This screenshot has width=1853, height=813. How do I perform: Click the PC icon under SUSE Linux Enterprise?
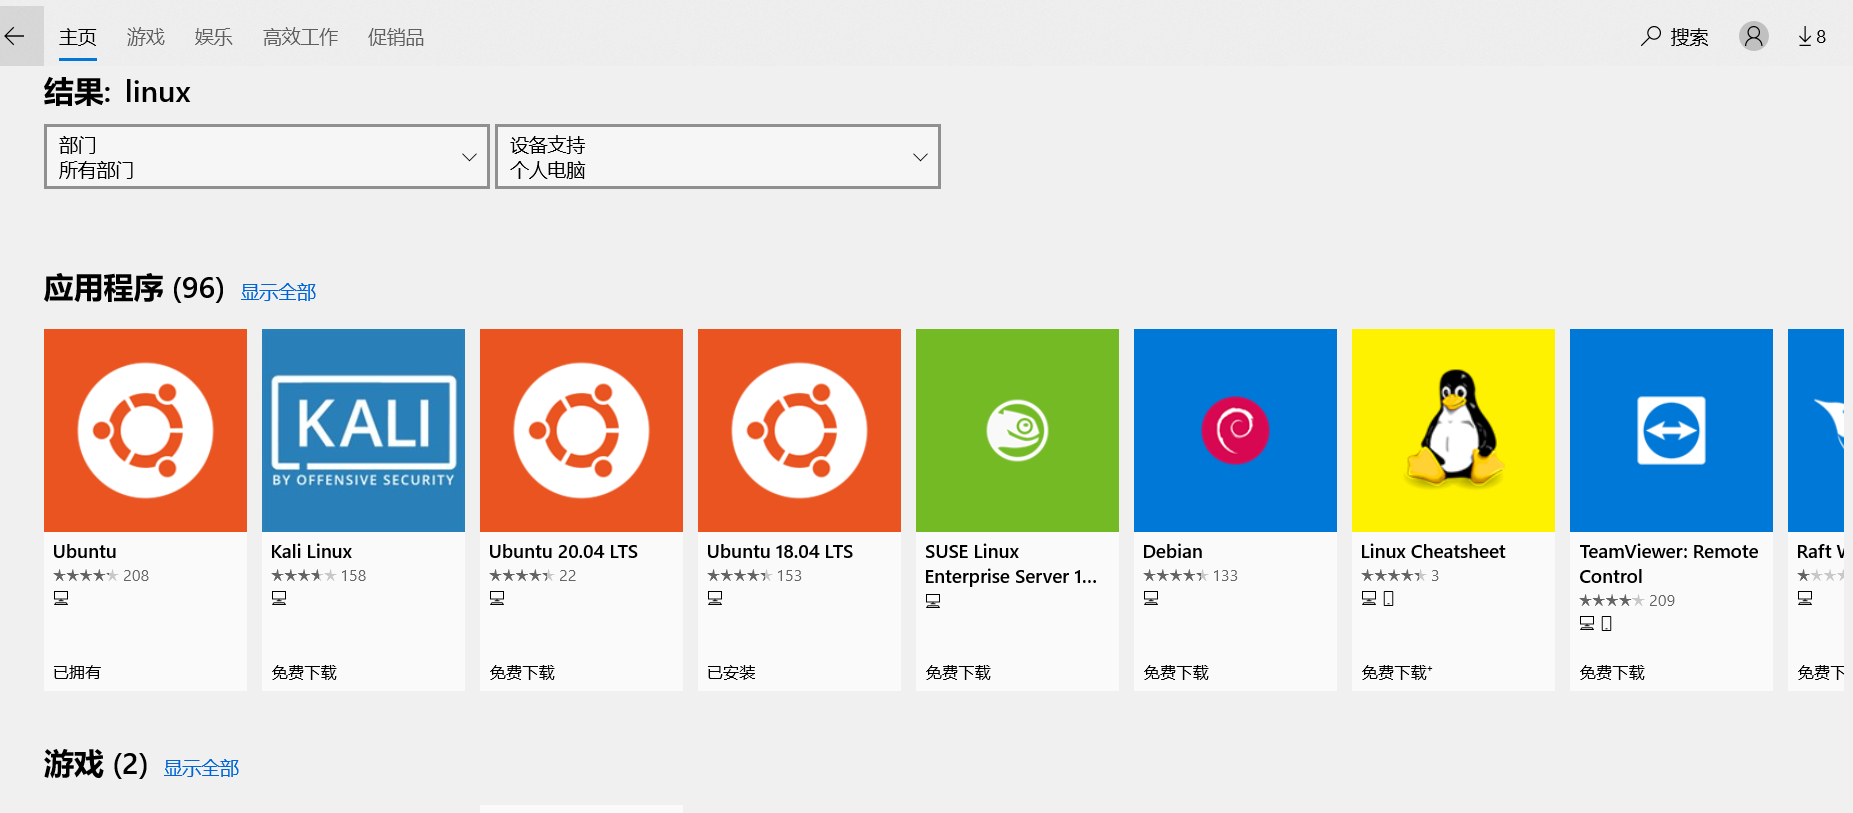(x=933, y=601)
